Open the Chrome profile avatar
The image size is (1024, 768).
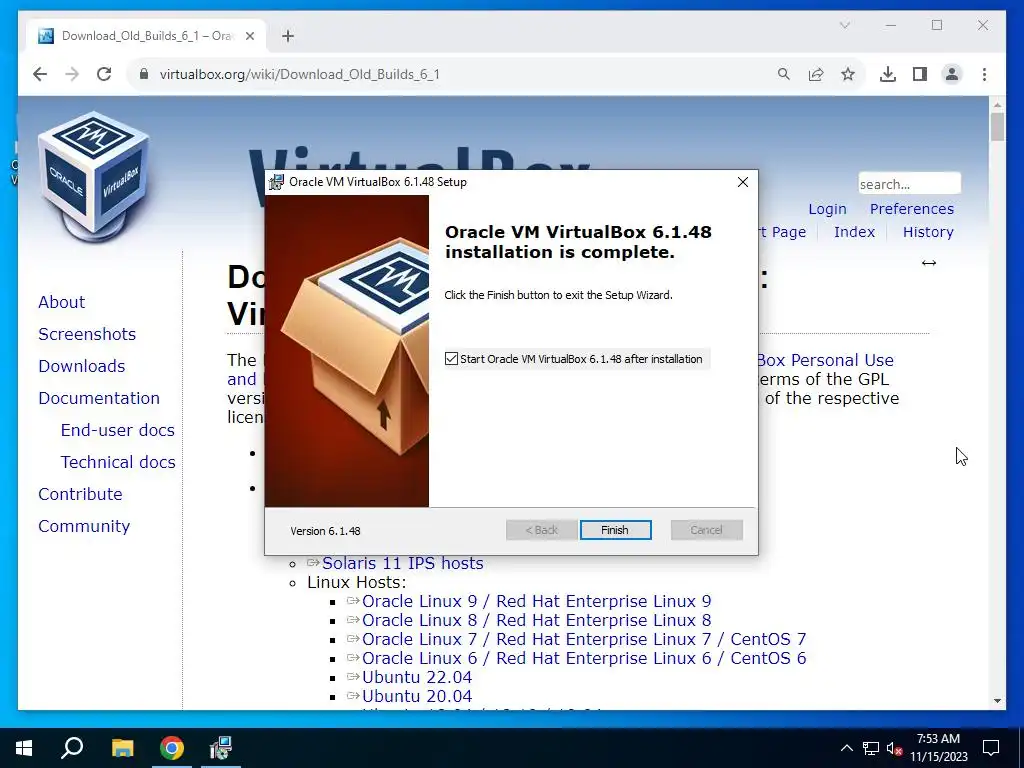tap(952, 74)
